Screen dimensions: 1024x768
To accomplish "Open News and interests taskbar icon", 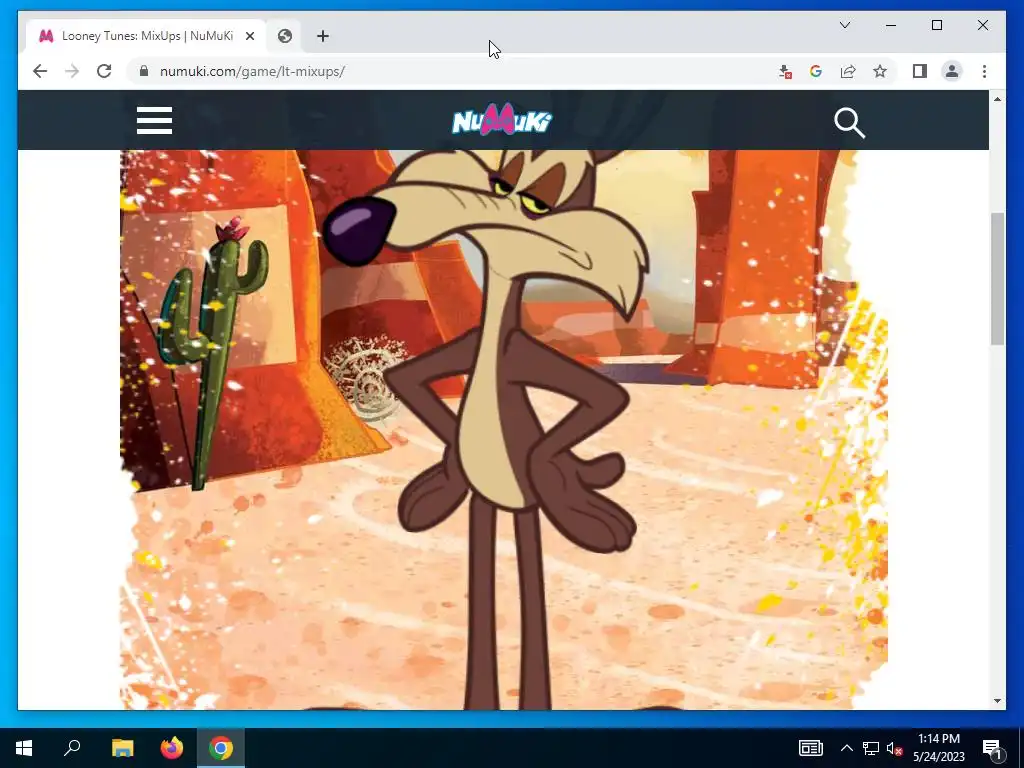I will pos(810,748).
